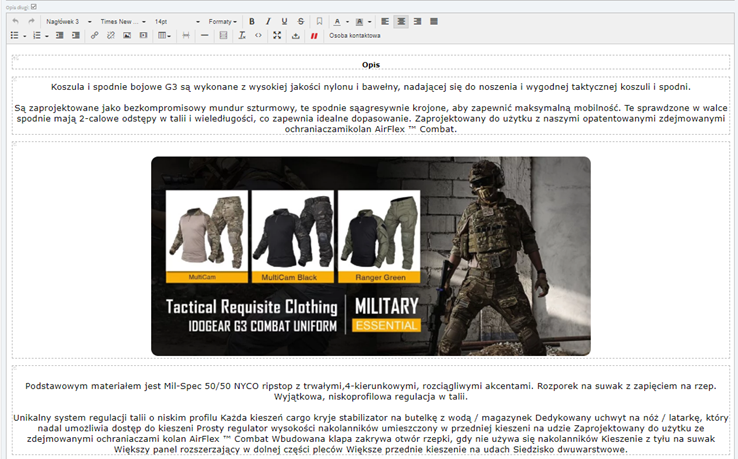Remove the hyperlink with unlink icon

[x=111, y=35]
